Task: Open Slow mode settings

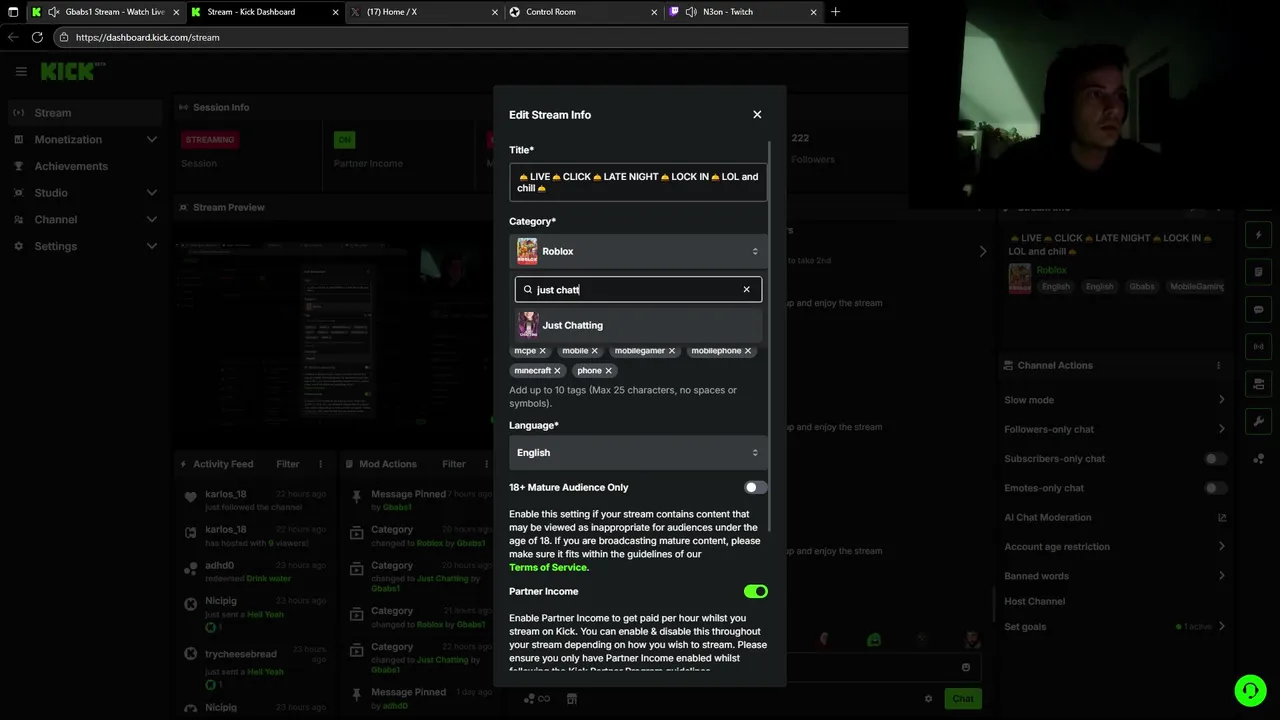Action: tap(1115, 400)
